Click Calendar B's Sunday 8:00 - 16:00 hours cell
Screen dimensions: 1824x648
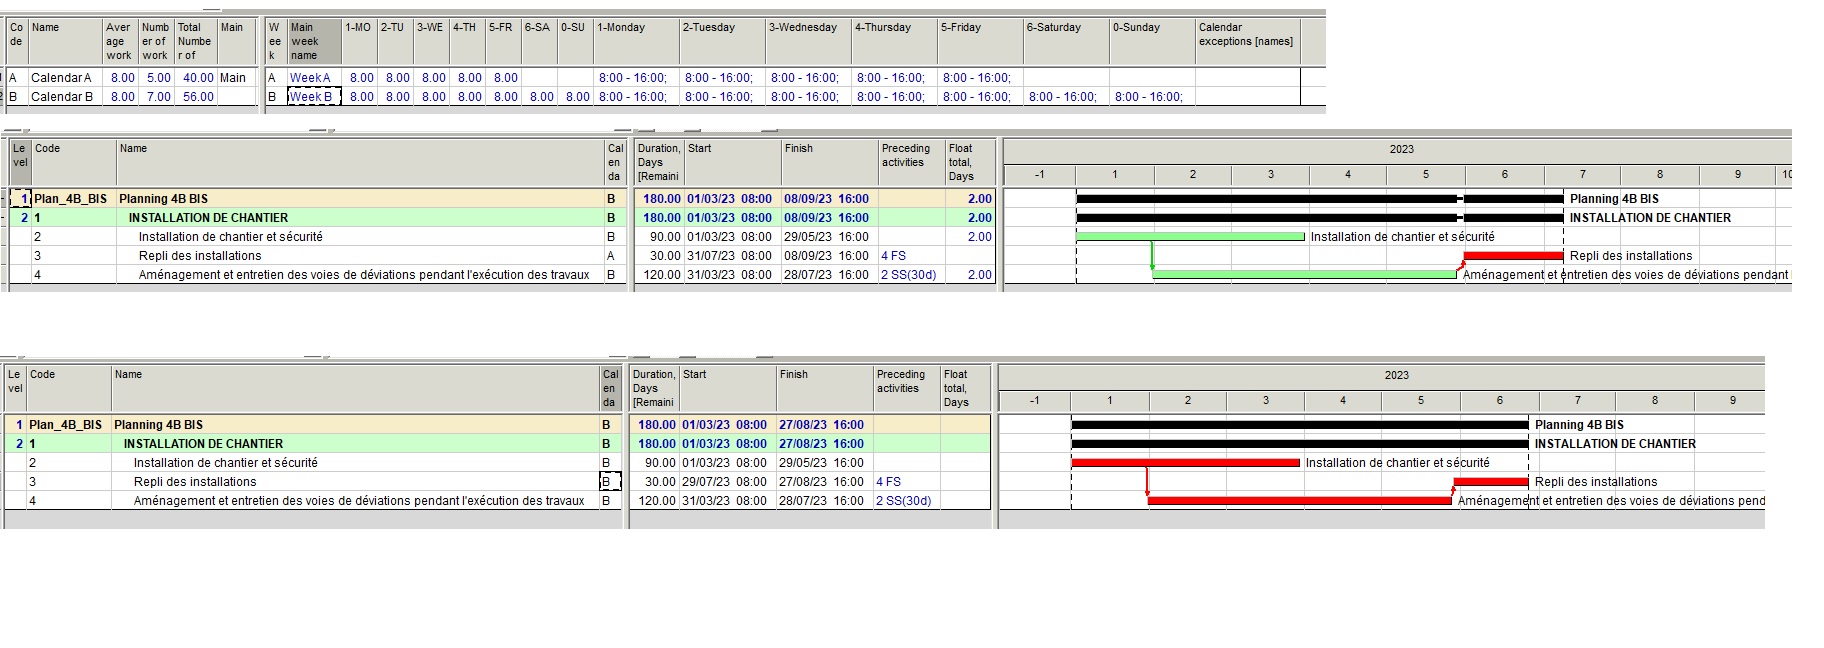click(1151, 97)
